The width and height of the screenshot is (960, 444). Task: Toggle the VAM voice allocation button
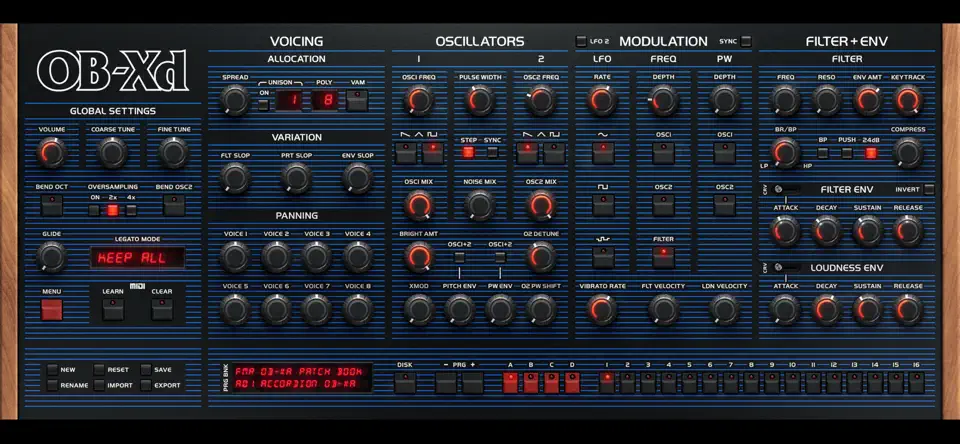[357, 100]
